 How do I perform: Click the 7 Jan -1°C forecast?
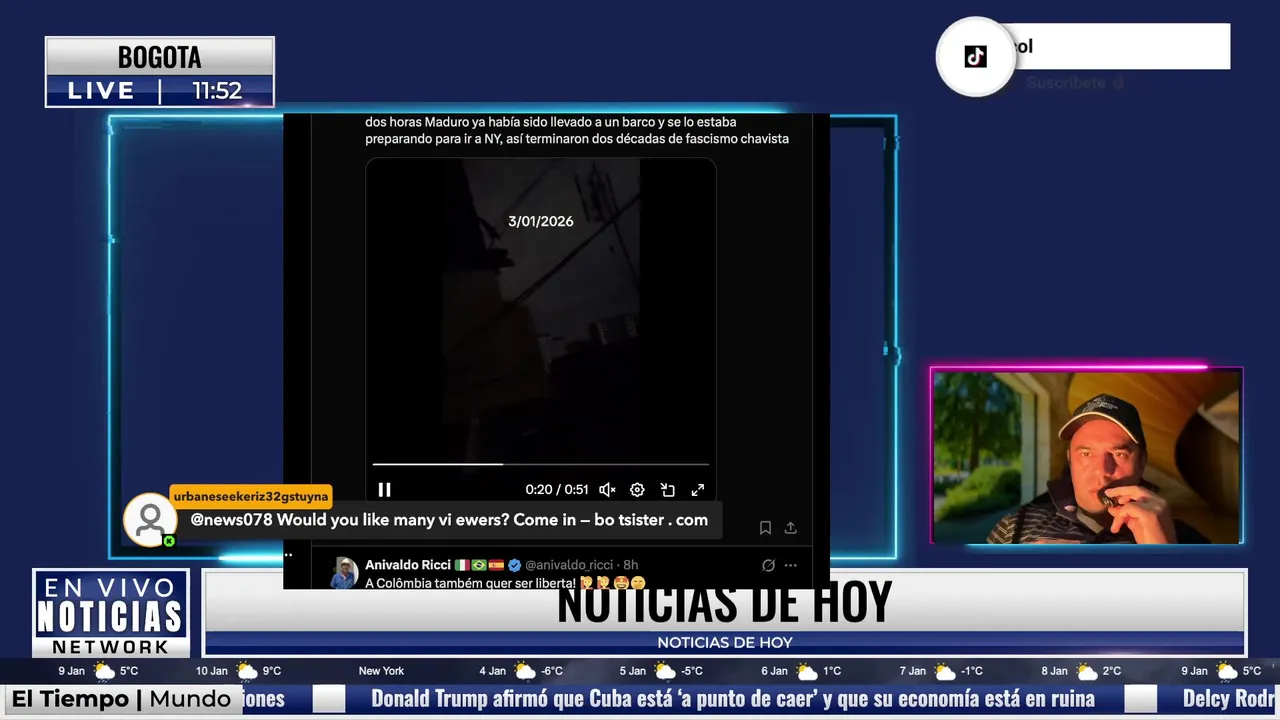tap(941, 671)
